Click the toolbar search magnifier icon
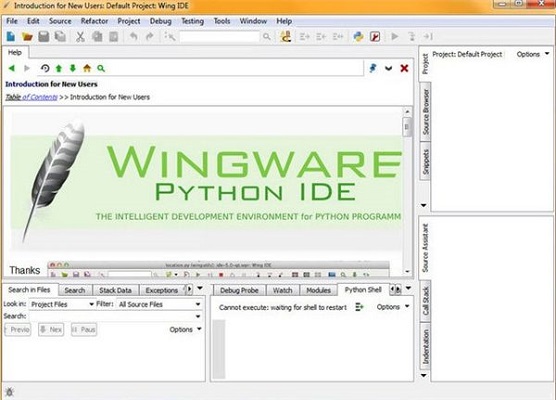This screenshot has height=400, width=556. coord(267,37)
